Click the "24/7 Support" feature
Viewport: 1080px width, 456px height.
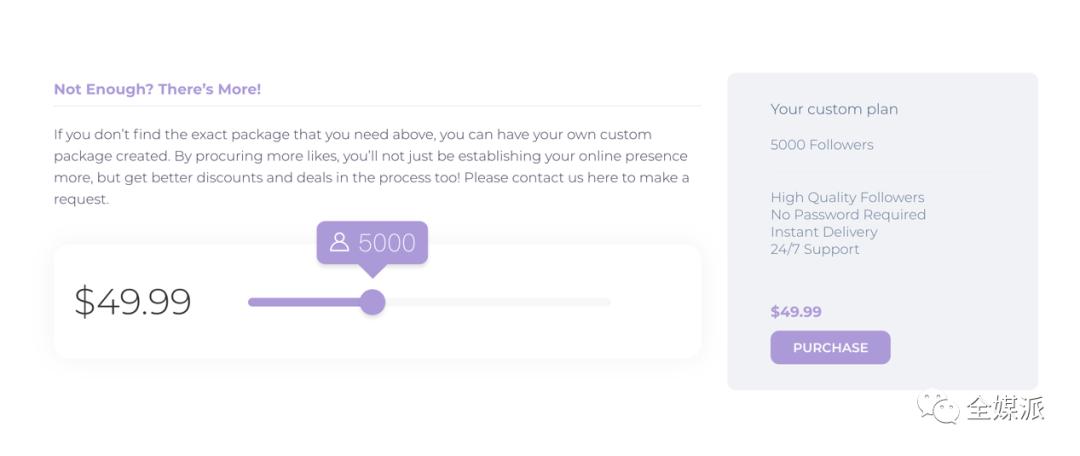tap(815, 249)
